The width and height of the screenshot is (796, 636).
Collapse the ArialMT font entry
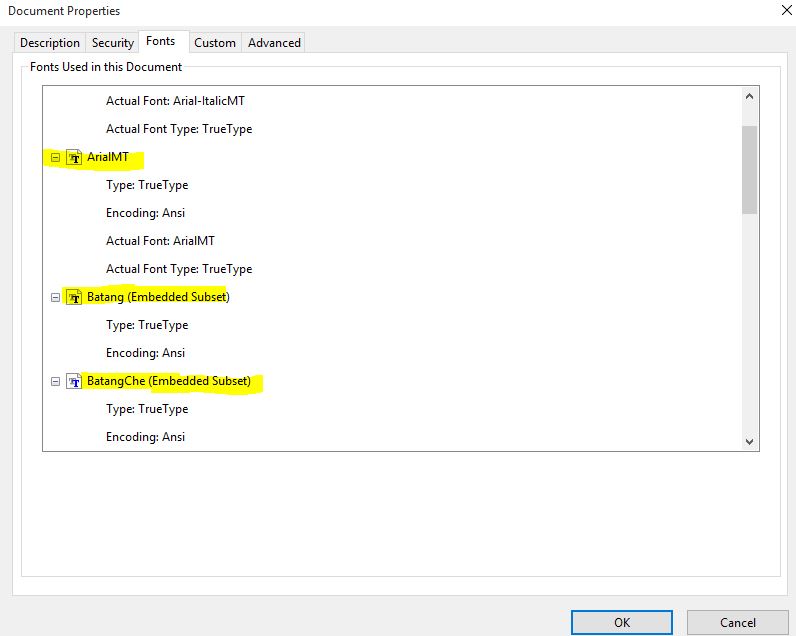tap(56, 157)
